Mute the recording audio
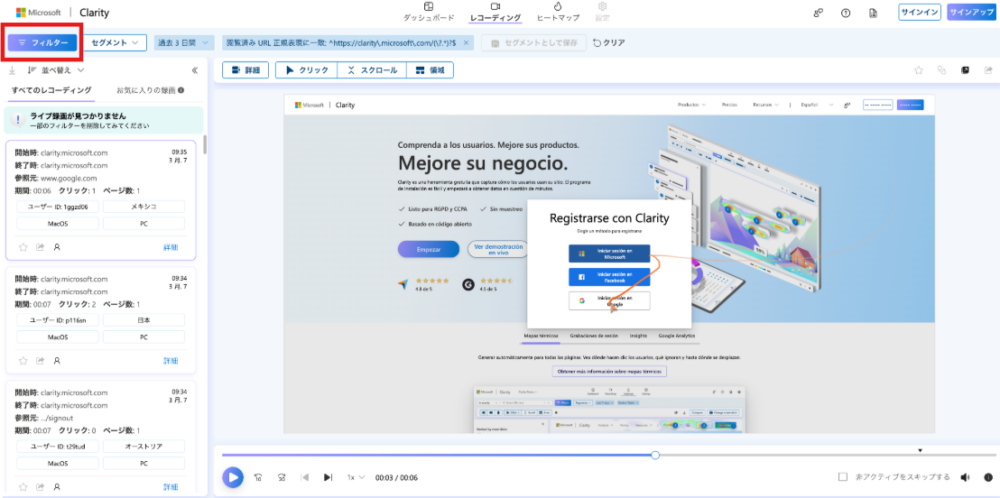 pos(965,478)
